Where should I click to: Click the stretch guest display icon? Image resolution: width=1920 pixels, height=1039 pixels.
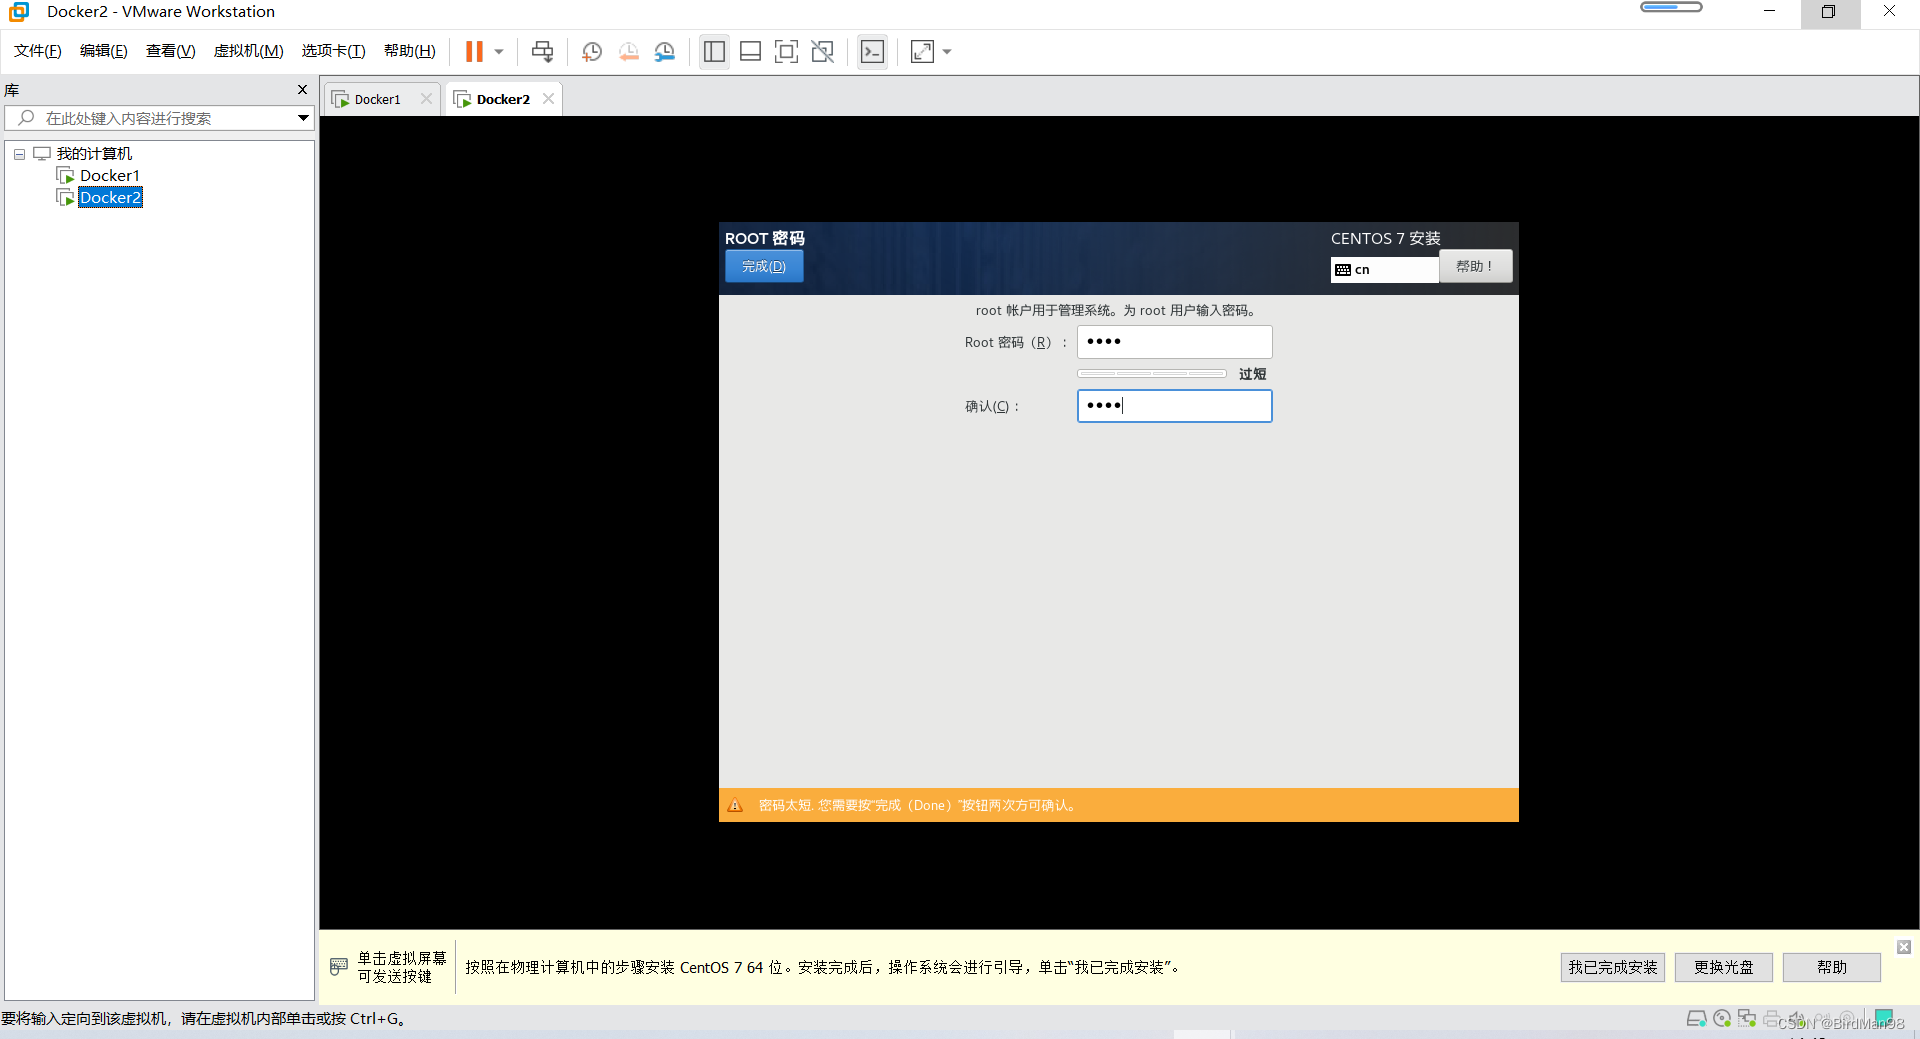pos(922,51)
